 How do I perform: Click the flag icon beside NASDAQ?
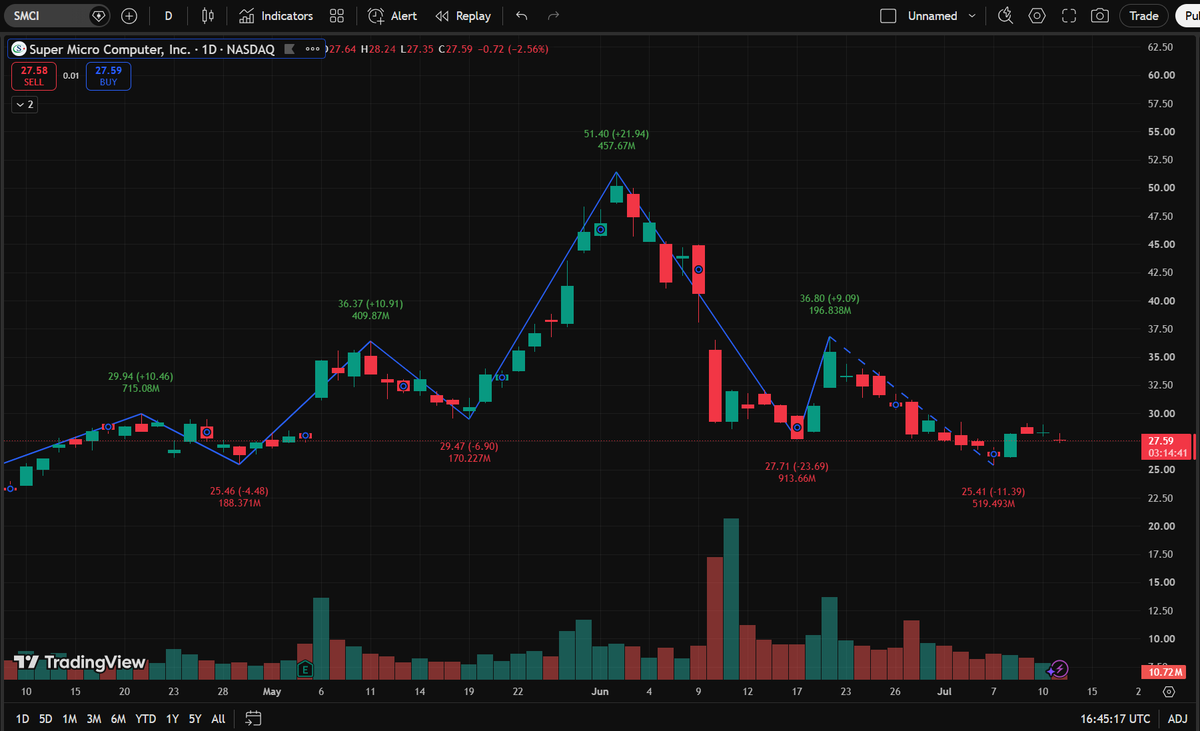click(x=290, y=48)
